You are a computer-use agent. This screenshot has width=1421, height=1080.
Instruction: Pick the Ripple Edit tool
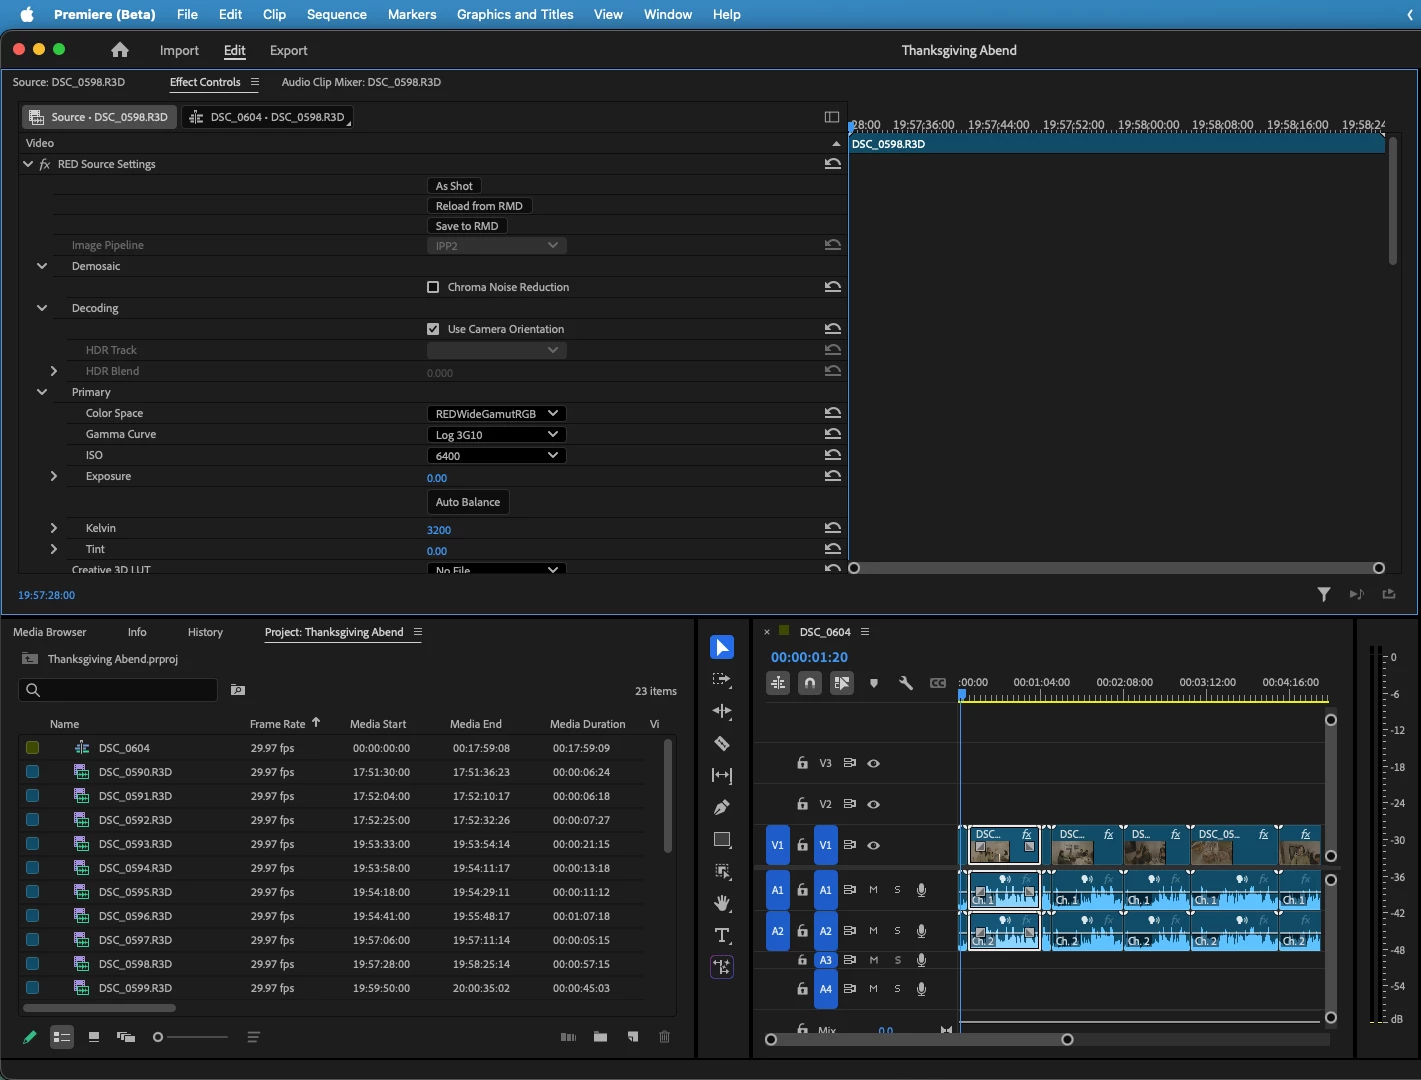[x=722, y=711]
